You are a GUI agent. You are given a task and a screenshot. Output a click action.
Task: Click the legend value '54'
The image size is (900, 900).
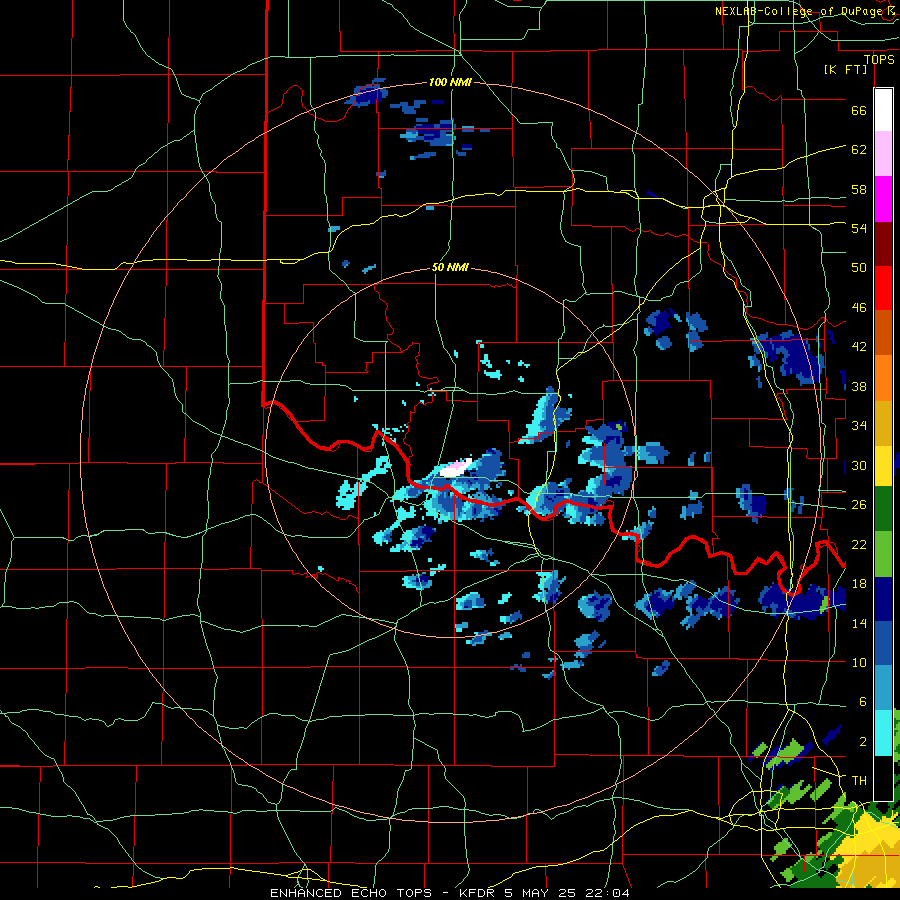click(x=859, y=228)
